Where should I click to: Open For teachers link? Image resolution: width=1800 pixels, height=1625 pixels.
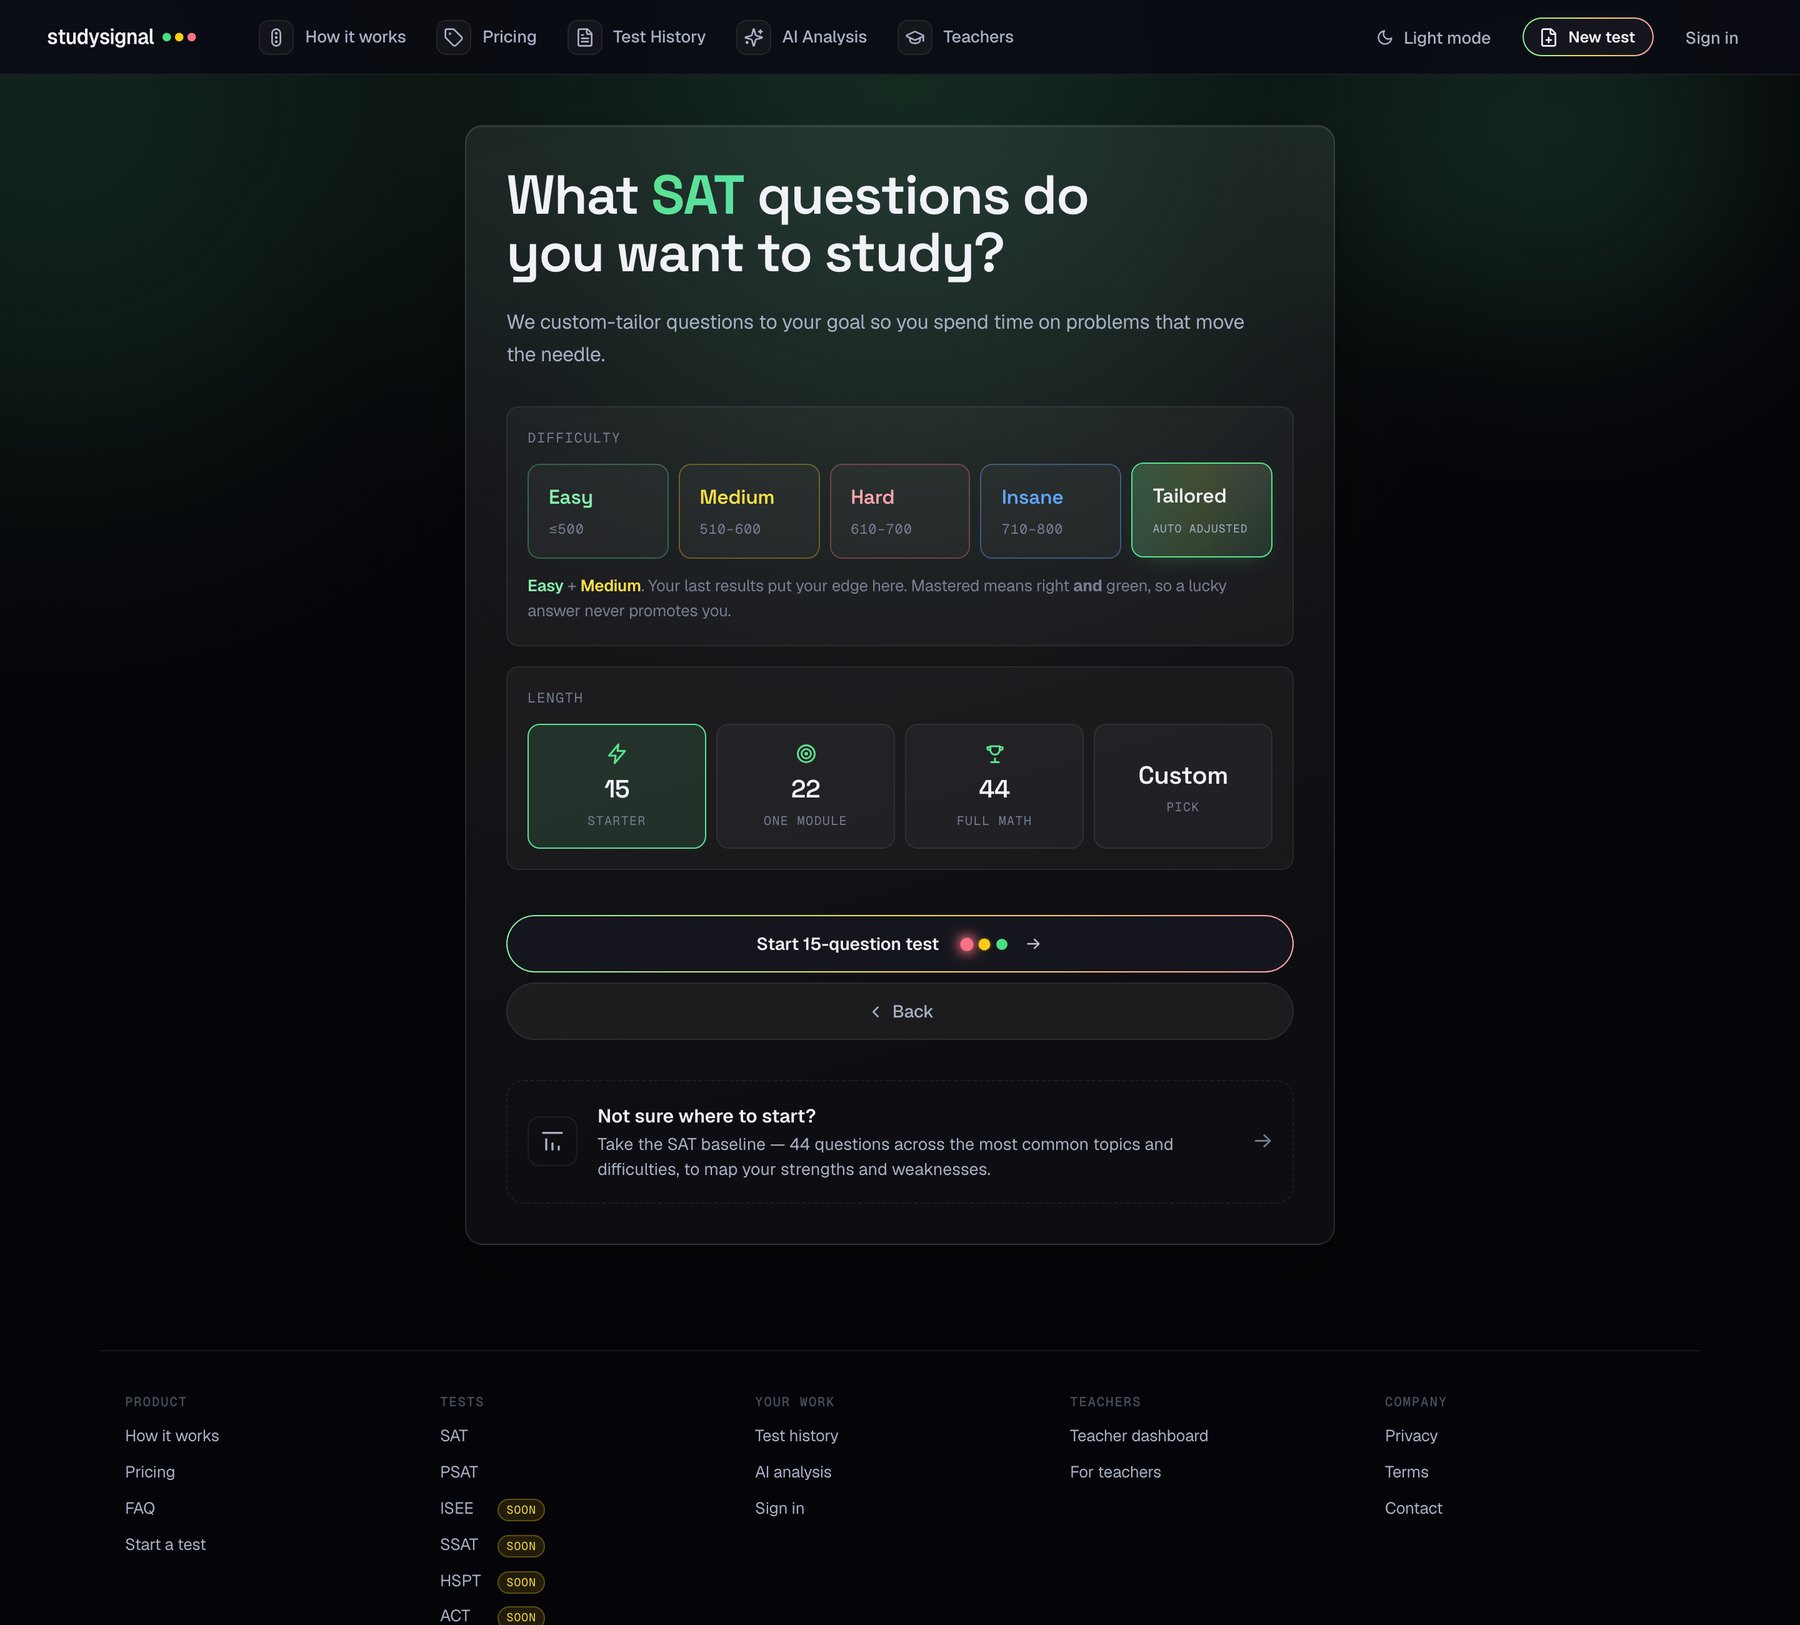coord(1116,1472)
